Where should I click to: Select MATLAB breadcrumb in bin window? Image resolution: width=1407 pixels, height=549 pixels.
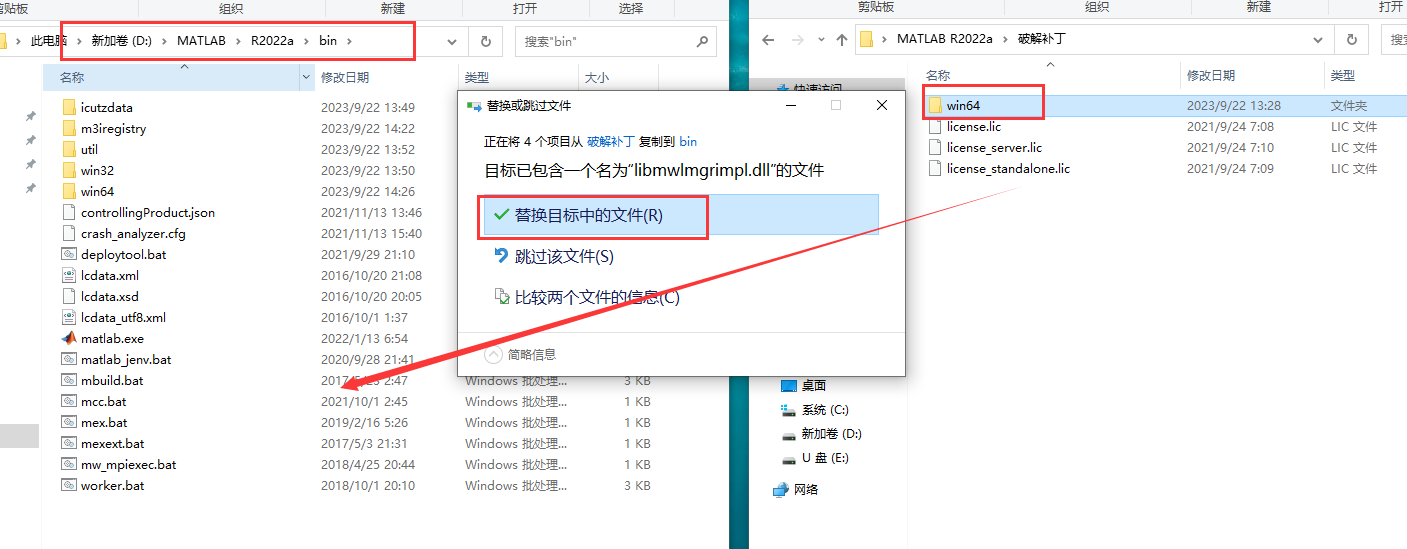click(202, 41)
